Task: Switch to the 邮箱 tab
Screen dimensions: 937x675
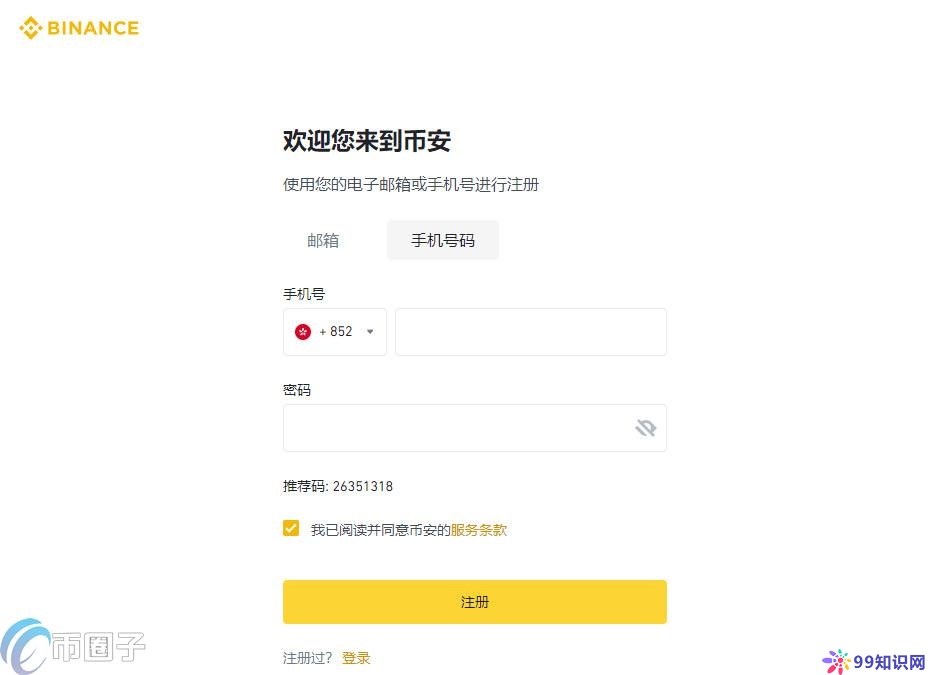Action: 323,240
